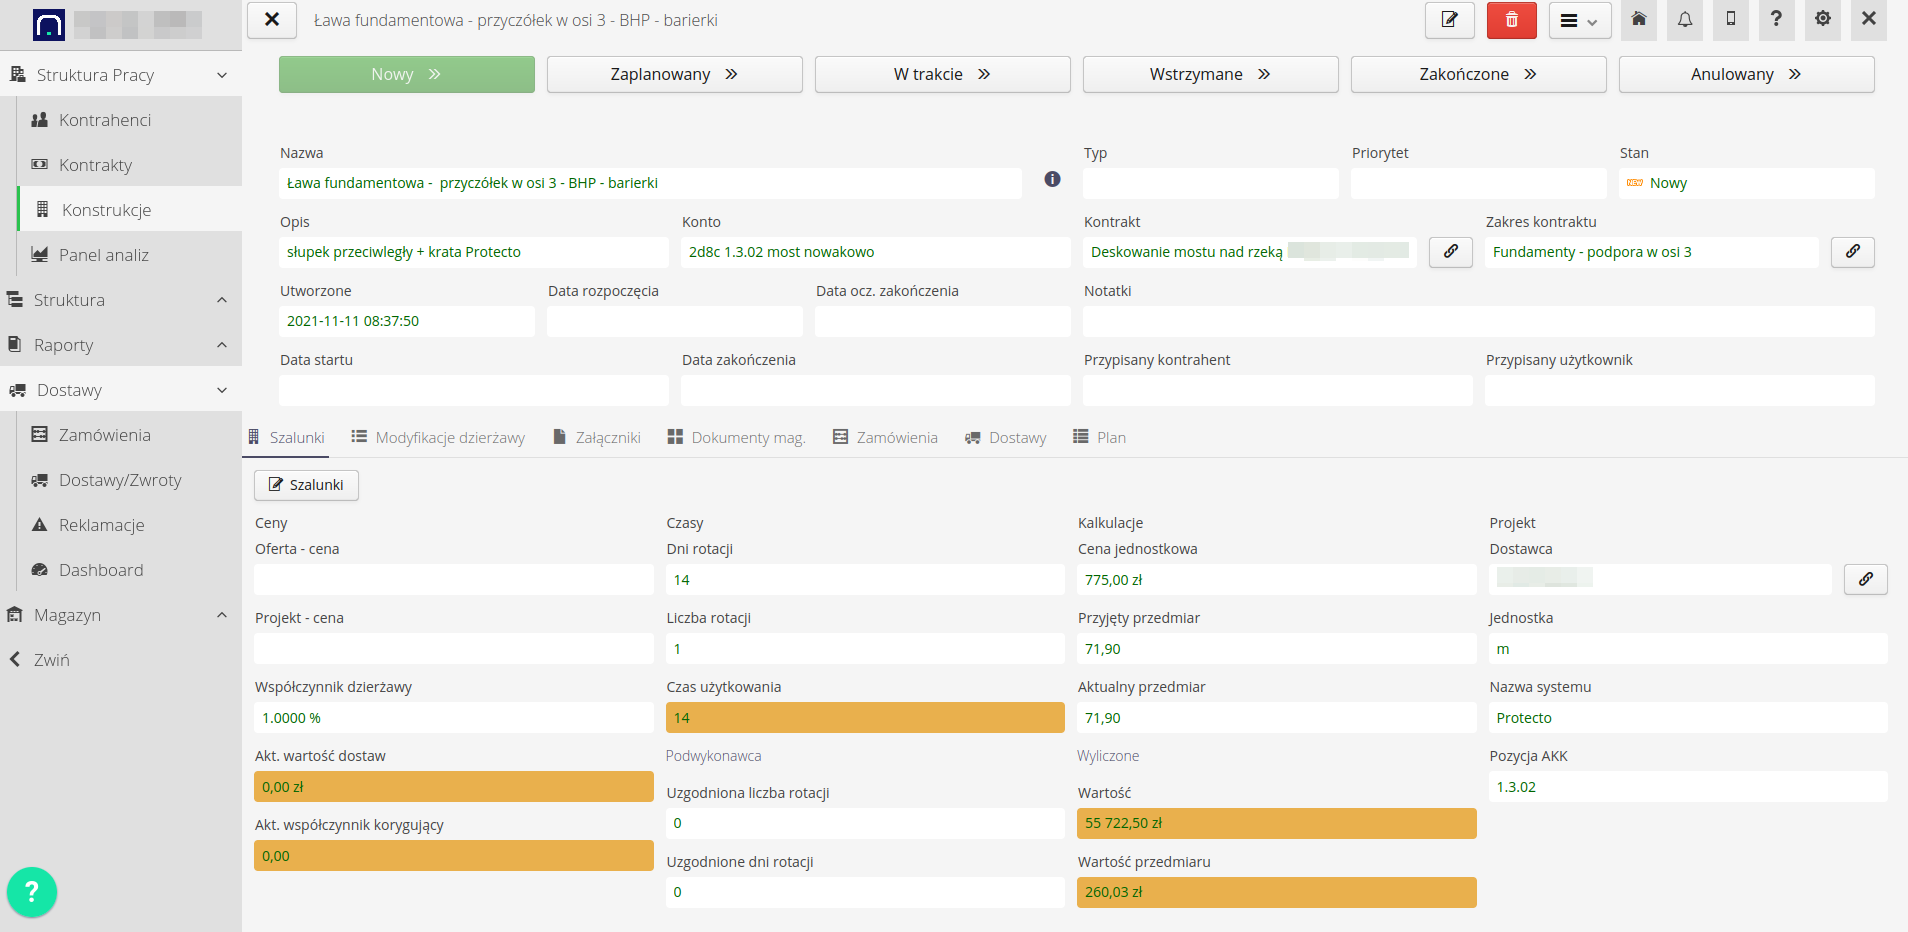Click link icon beside Dostawca field

point(1865,579)
